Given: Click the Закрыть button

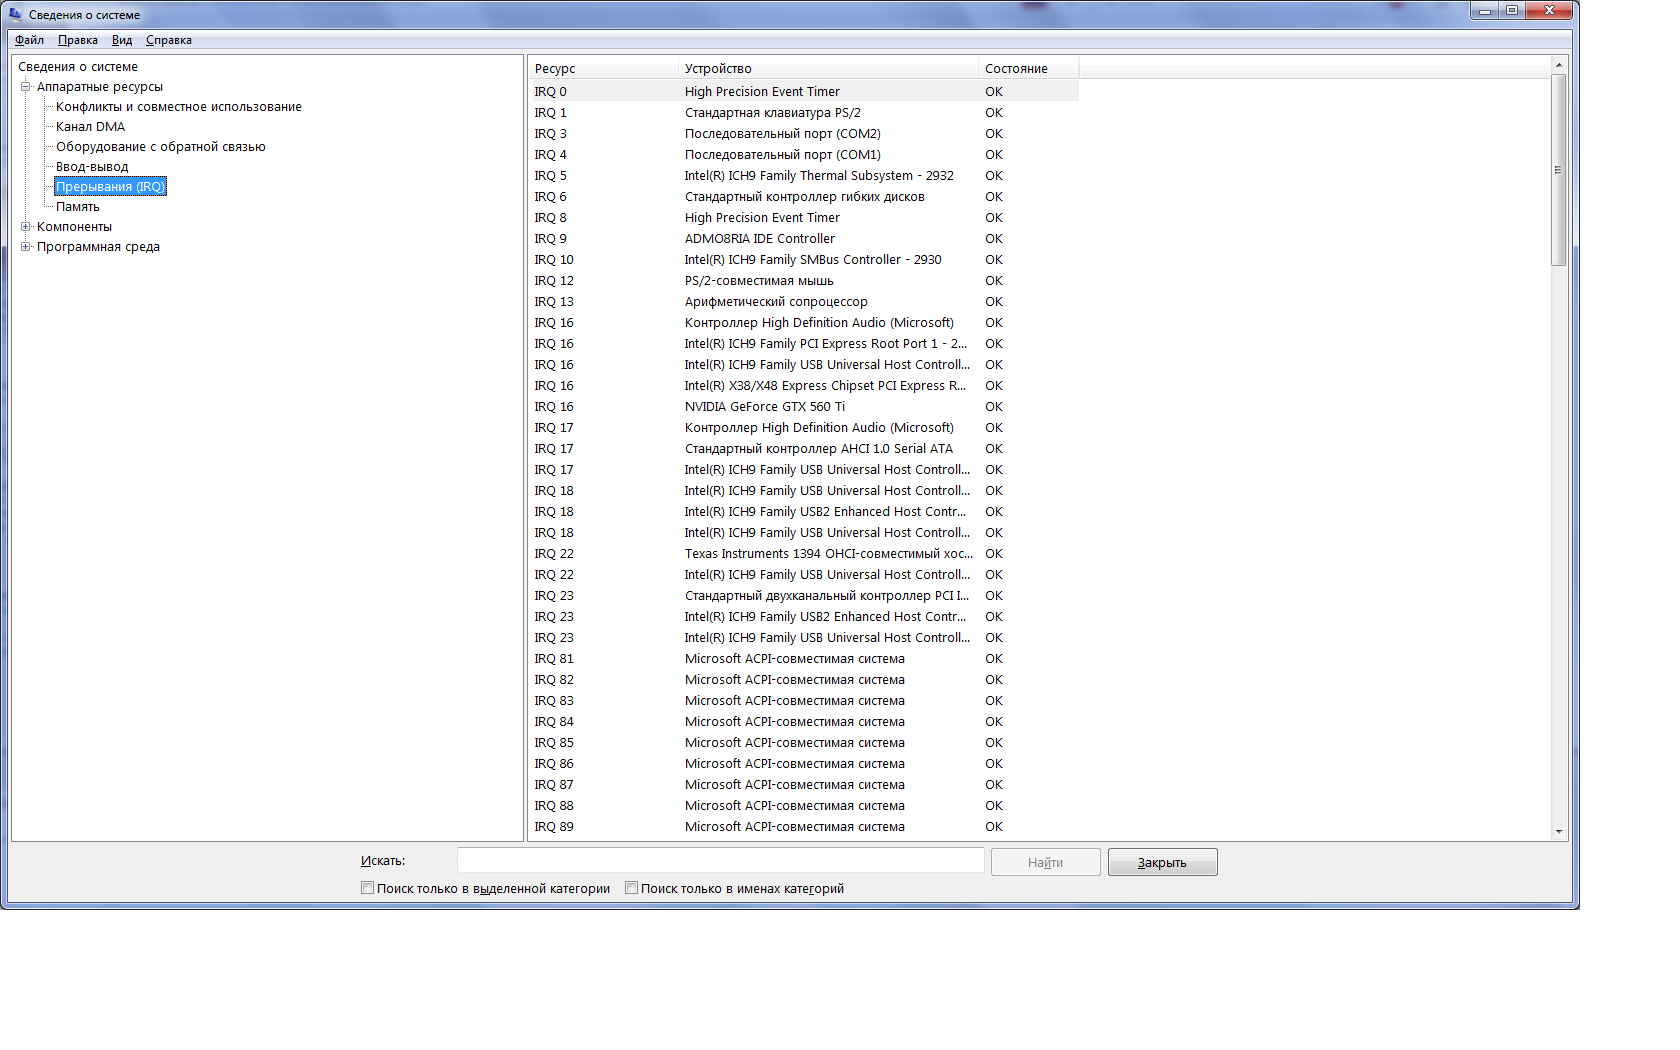Looking at the screenshot, I should pos(1162,862).
